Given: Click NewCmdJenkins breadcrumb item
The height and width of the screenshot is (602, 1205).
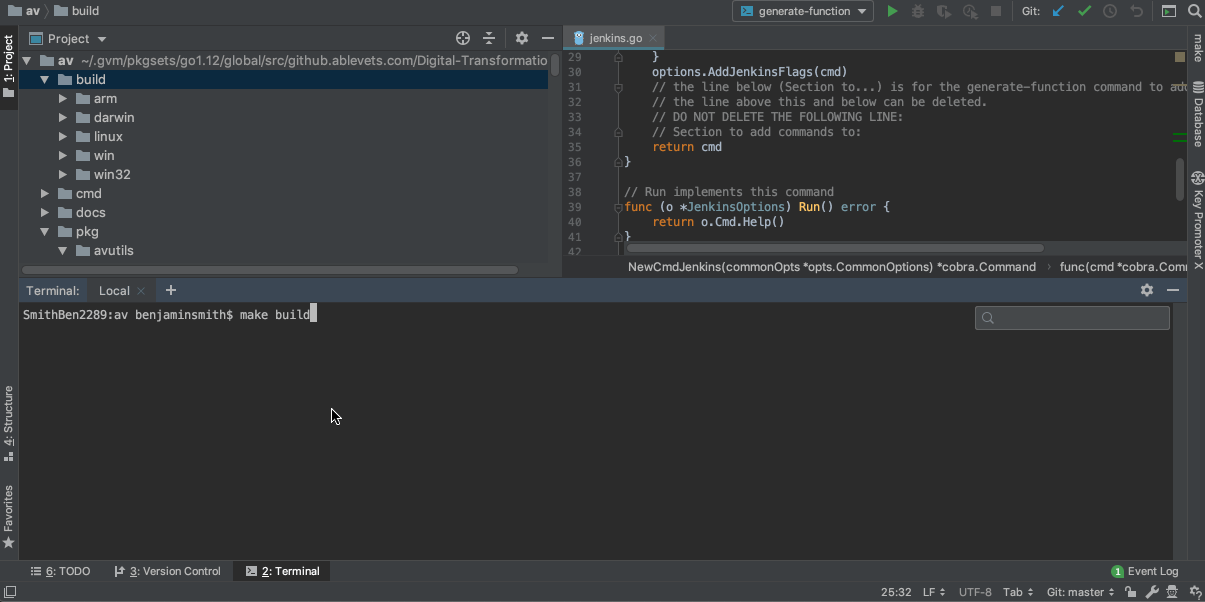Looking at the screenshot, I should pyautogui.click(x=832, y=266).
